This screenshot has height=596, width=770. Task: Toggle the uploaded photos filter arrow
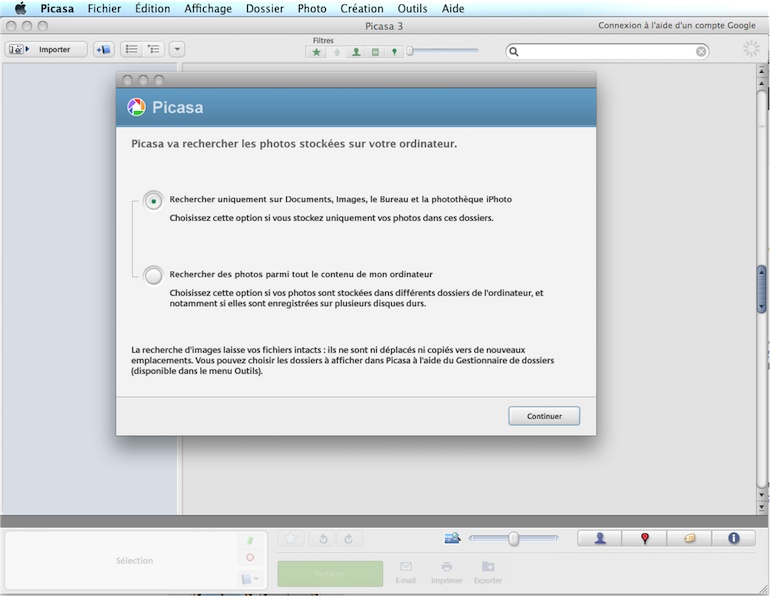pyautogui.click(x=337, y=52)
